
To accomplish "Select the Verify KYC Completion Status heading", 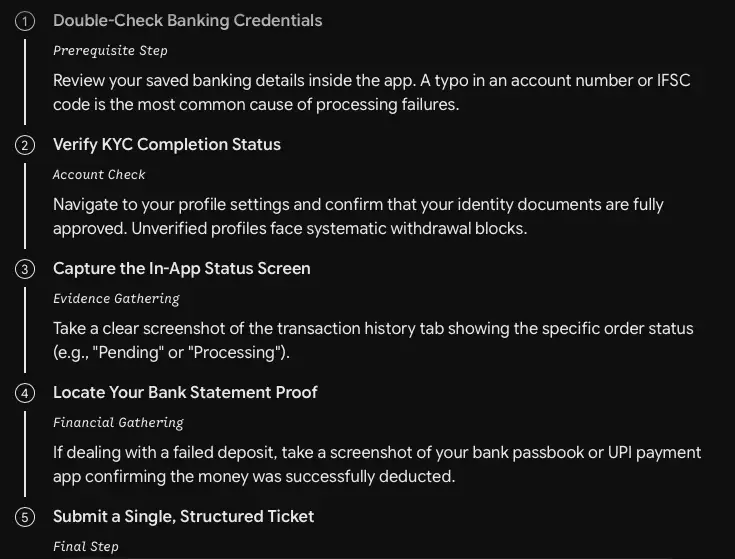I will point(167,144).
